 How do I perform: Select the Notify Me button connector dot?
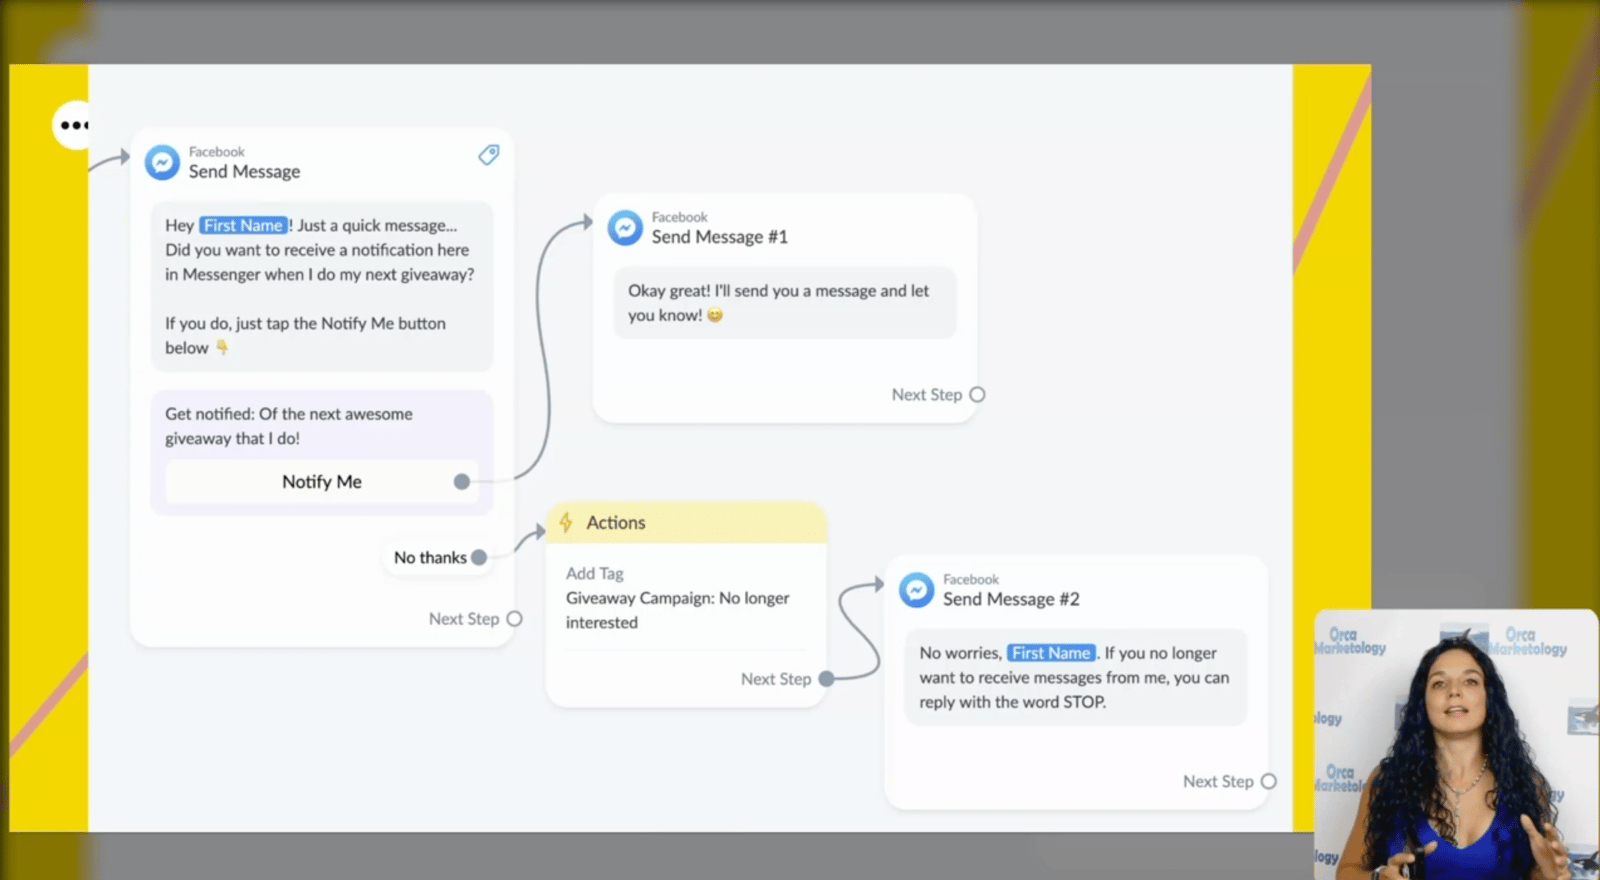click(461, 482)
